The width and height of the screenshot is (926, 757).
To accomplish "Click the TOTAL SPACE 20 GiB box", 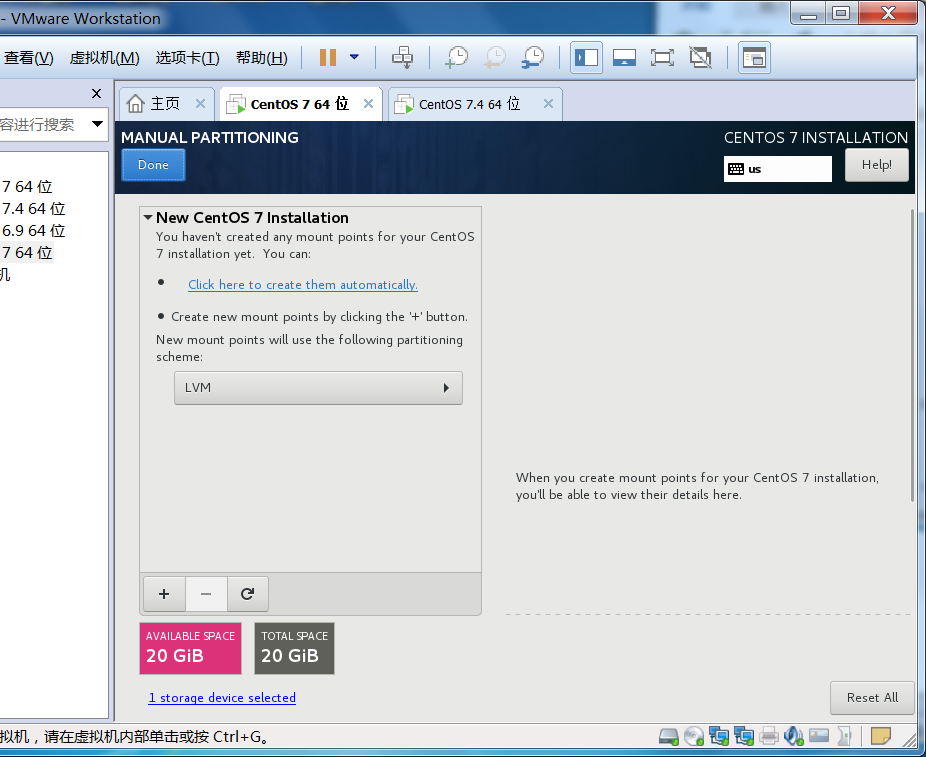I will click(294, 648).
